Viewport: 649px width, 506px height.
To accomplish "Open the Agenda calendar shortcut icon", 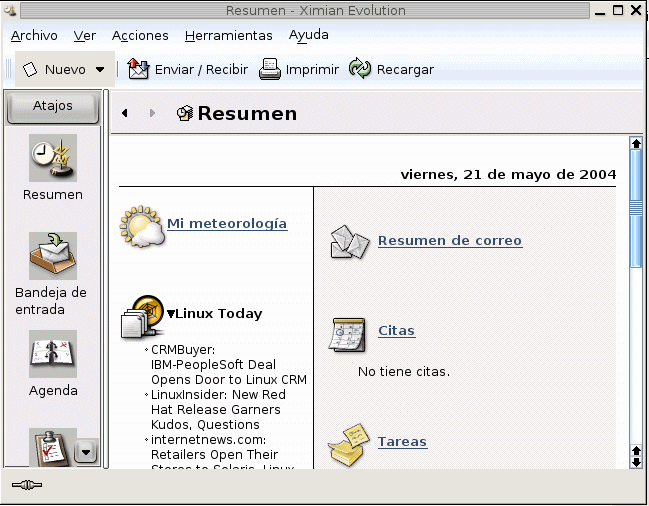I will click(x=52, y=354).
